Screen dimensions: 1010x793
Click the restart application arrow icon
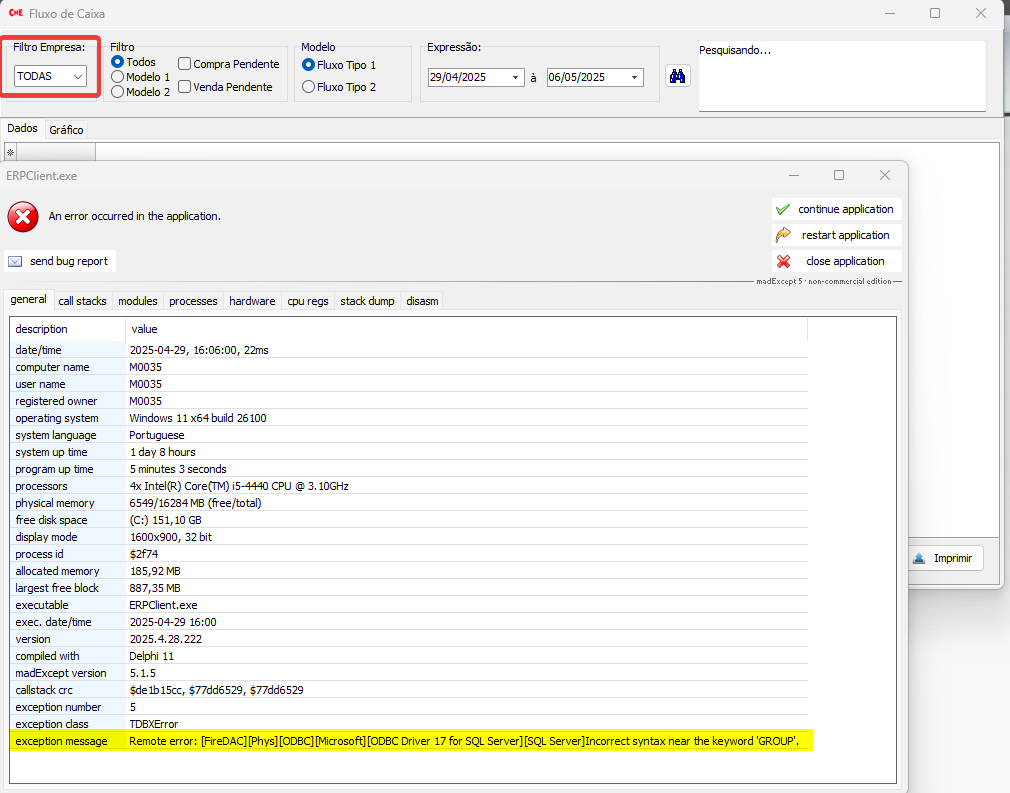coord(783,235)
